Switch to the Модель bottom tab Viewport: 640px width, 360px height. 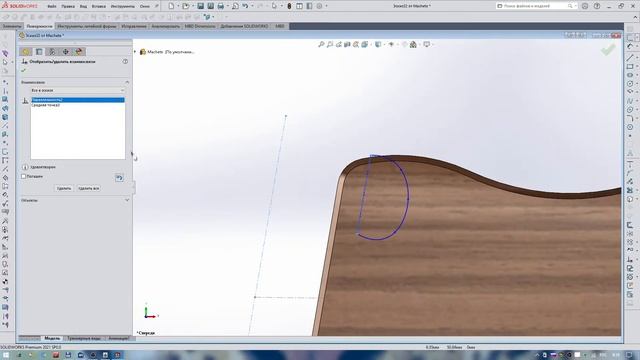tap(52, 338)
